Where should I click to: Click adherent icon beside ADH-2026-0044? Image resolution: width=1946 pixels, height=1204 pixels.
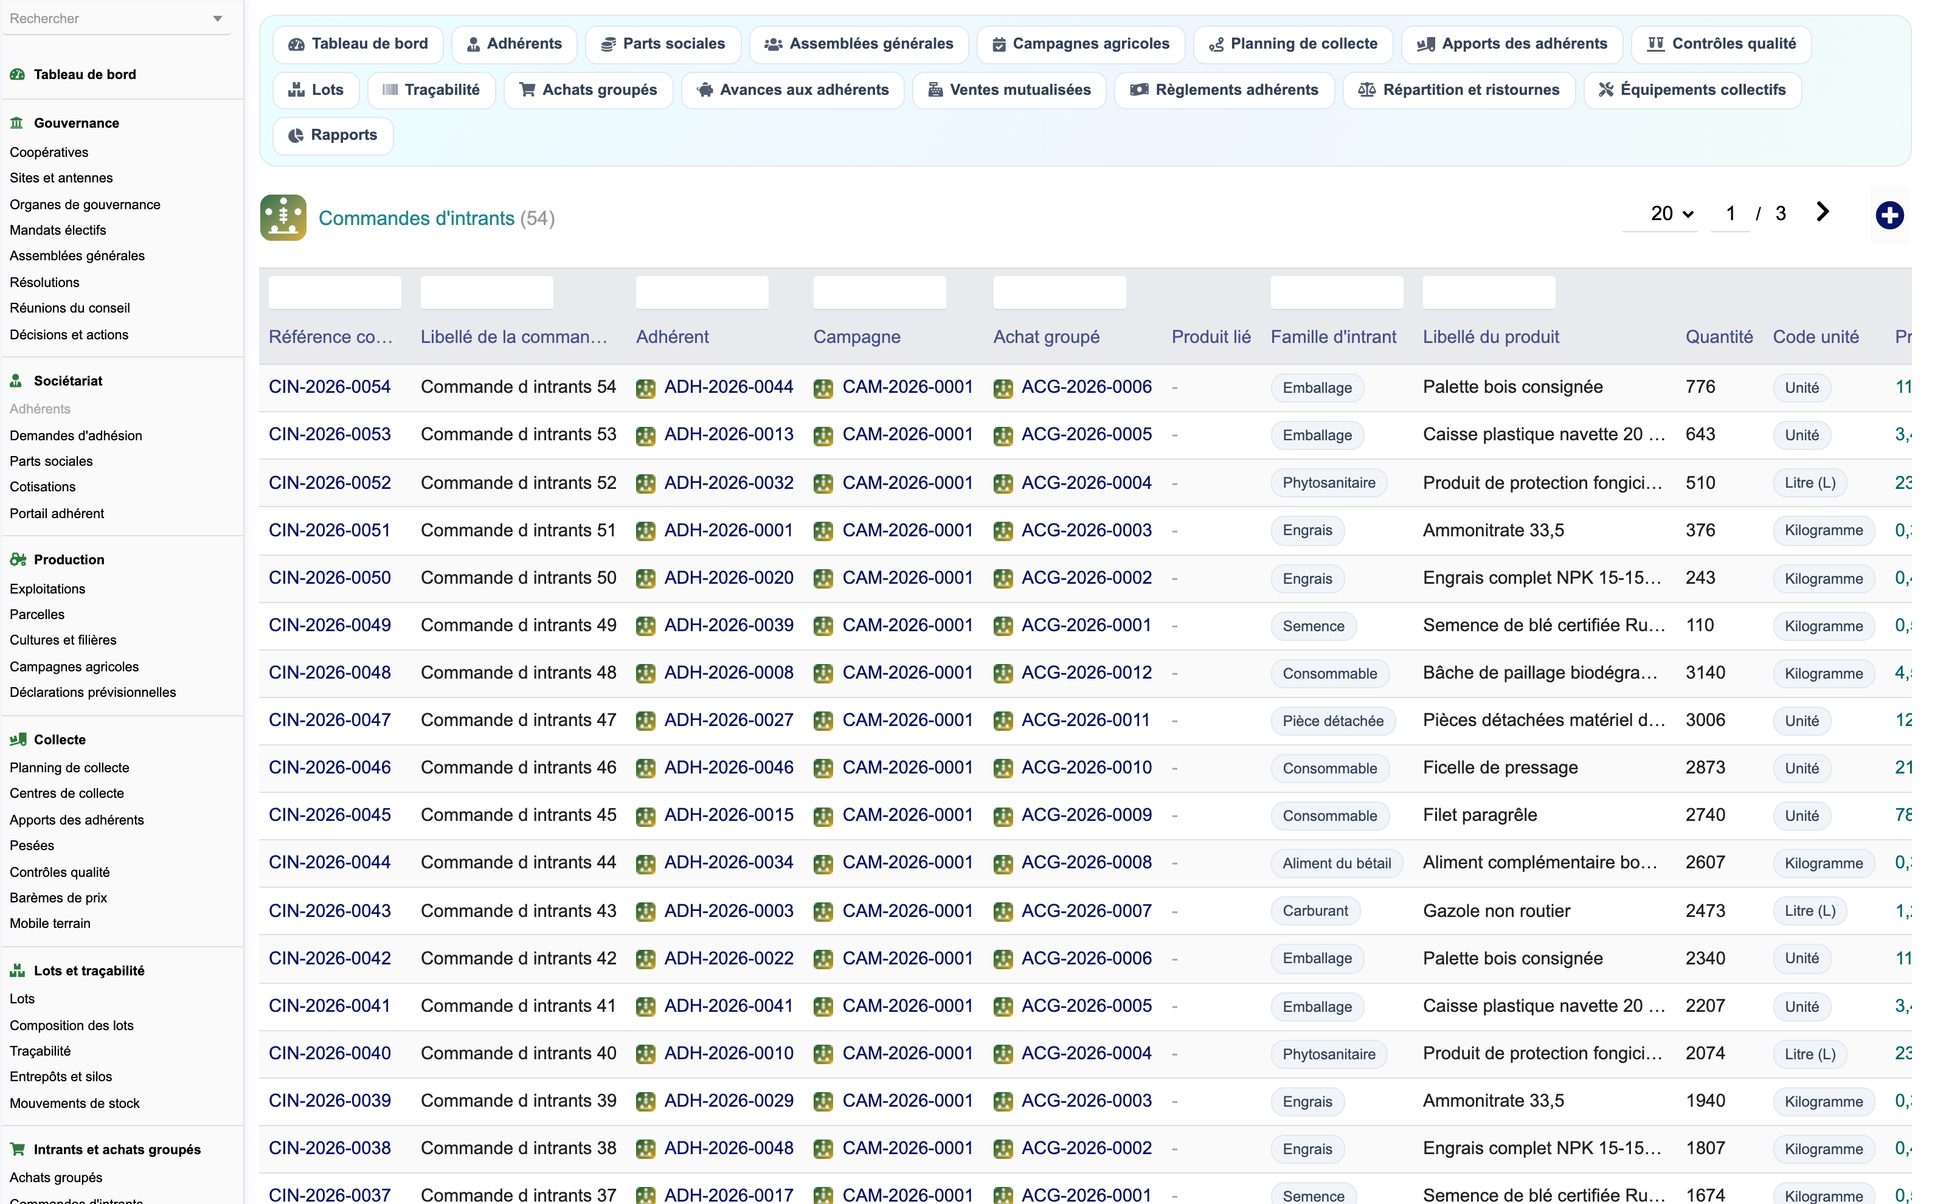646,389
